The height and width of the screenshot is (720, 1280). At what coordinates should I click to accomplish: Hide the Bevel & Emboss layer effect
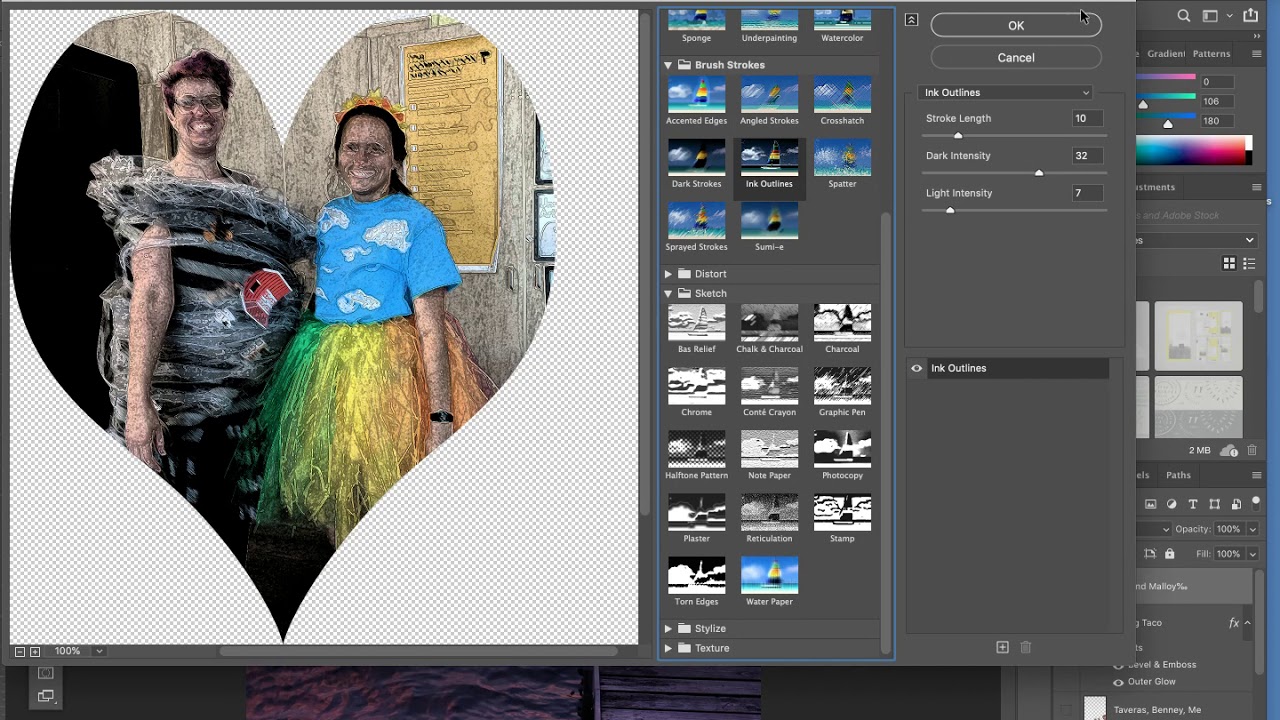[x=1118, y=664]
